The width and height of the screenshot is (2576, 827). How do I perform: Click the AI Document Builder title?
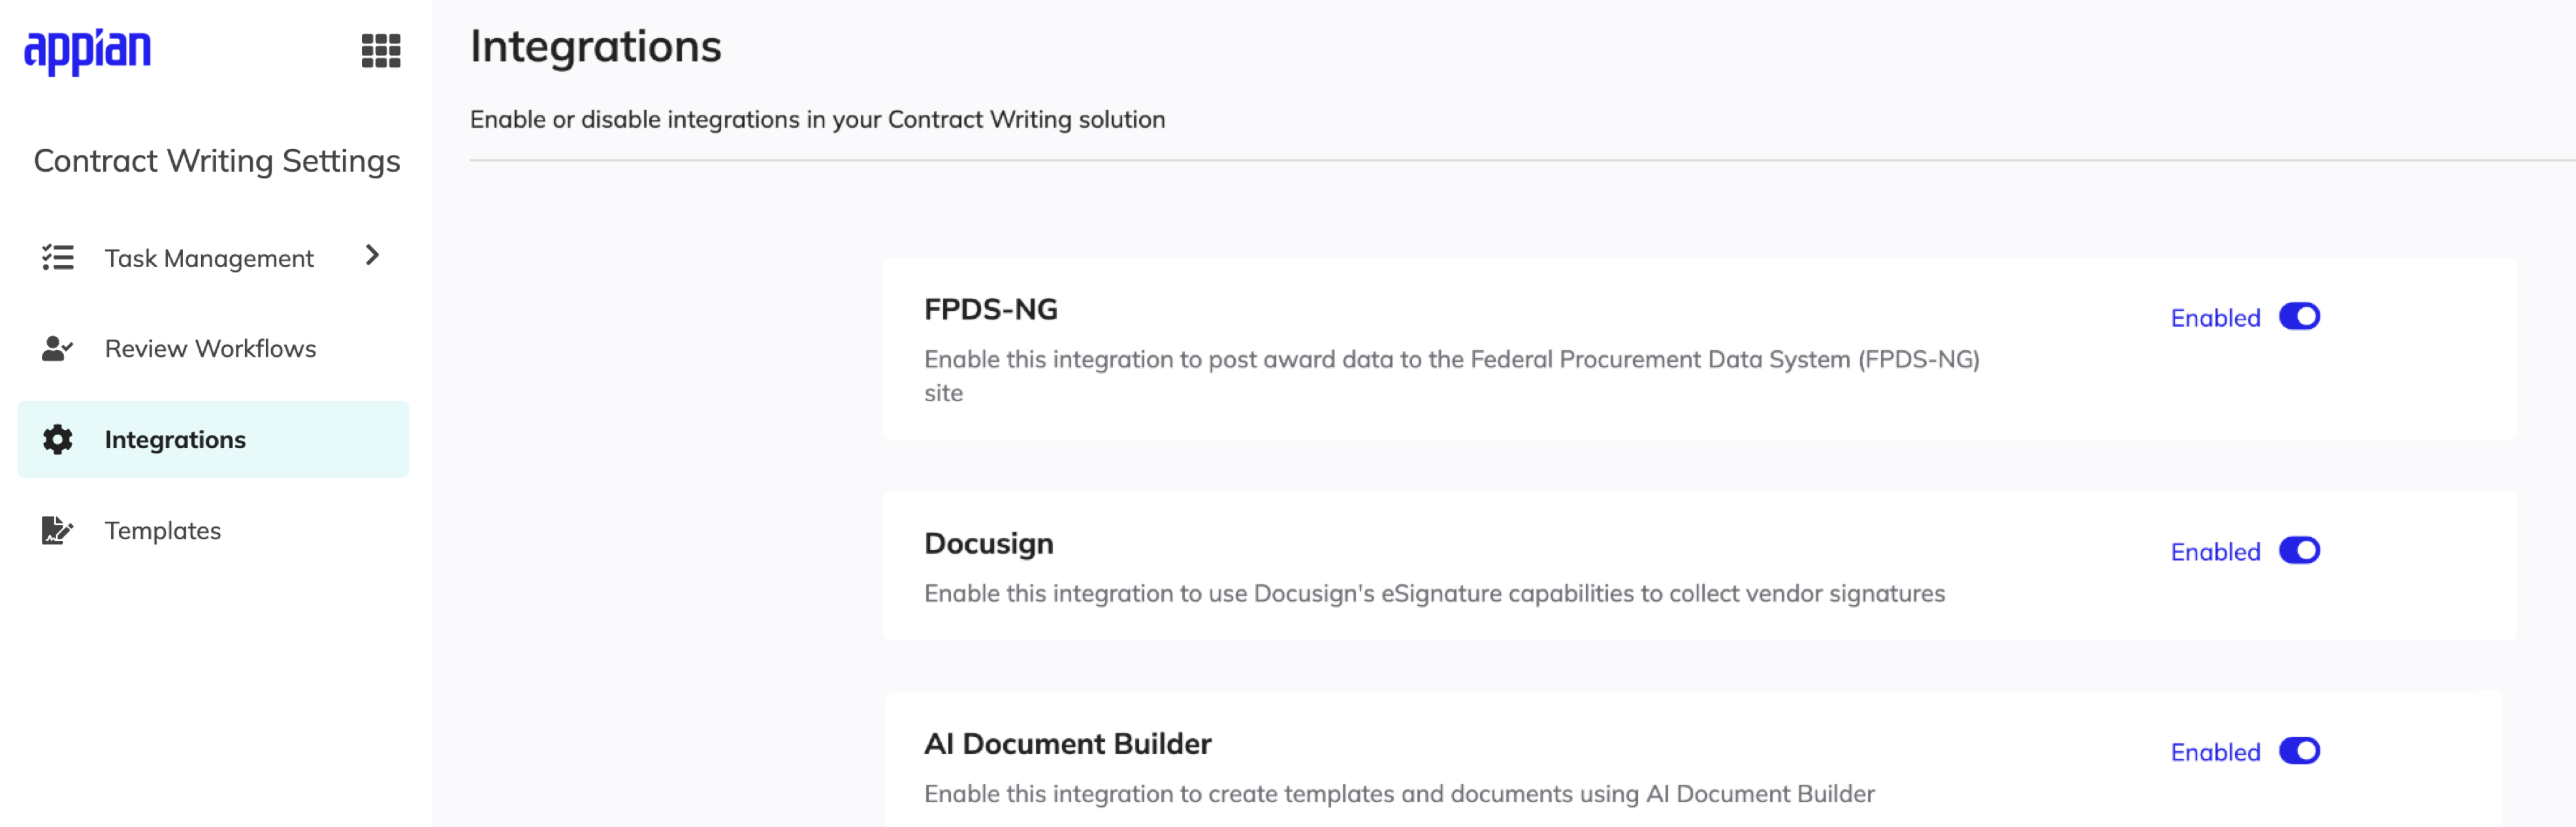tap(1067, 743)
